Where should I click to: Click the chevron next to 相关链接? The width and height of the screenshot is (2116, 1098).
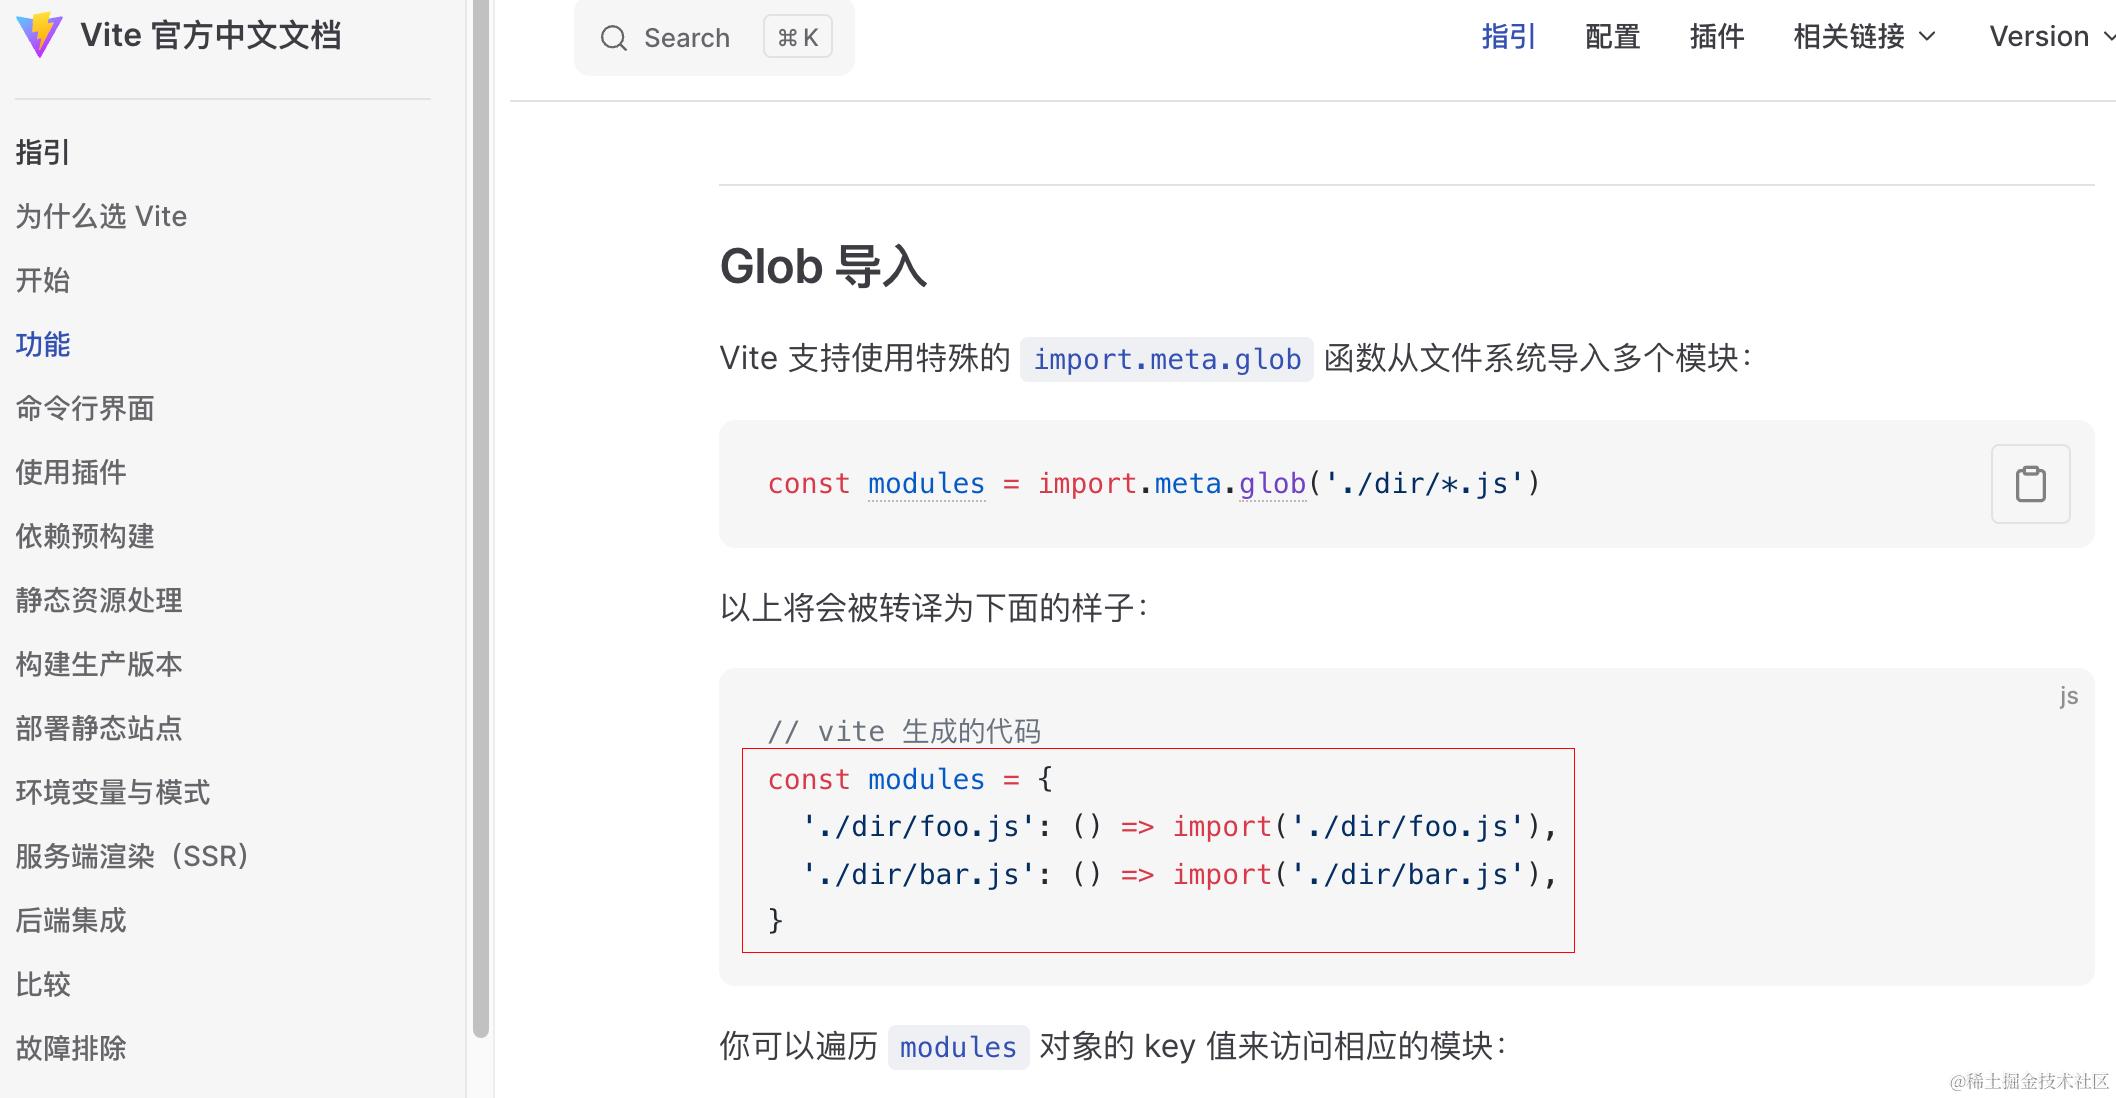click(1928, 37)
